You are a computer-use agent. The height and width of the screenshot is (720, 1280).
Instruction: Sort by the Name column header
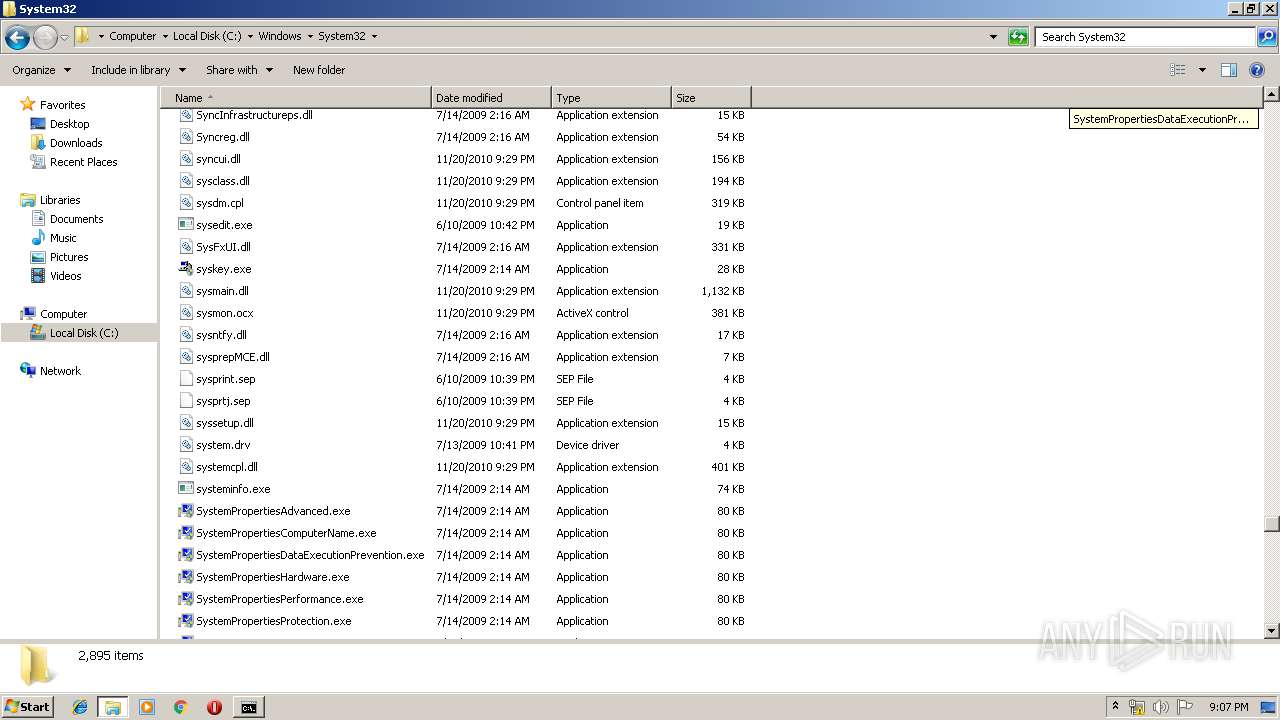pos(296,98)
